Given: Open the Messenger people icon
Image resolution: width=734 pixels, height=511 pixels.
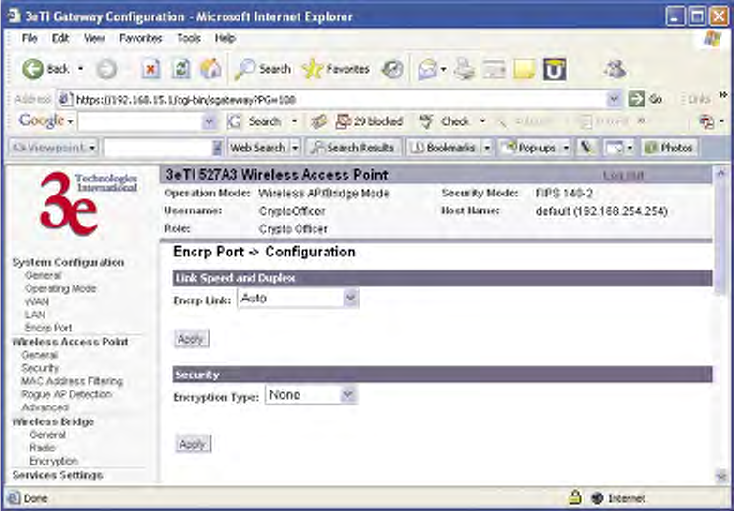Looking at the screenshot, I should tap(615, 69).
